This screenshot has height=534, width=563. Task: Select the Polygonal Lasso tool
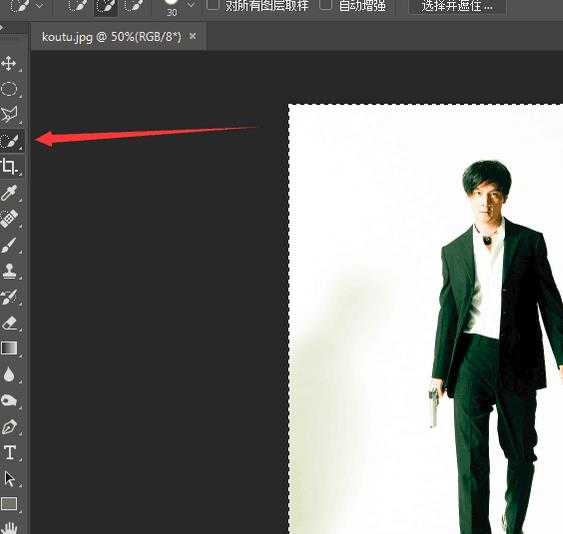tap(9, 115)
